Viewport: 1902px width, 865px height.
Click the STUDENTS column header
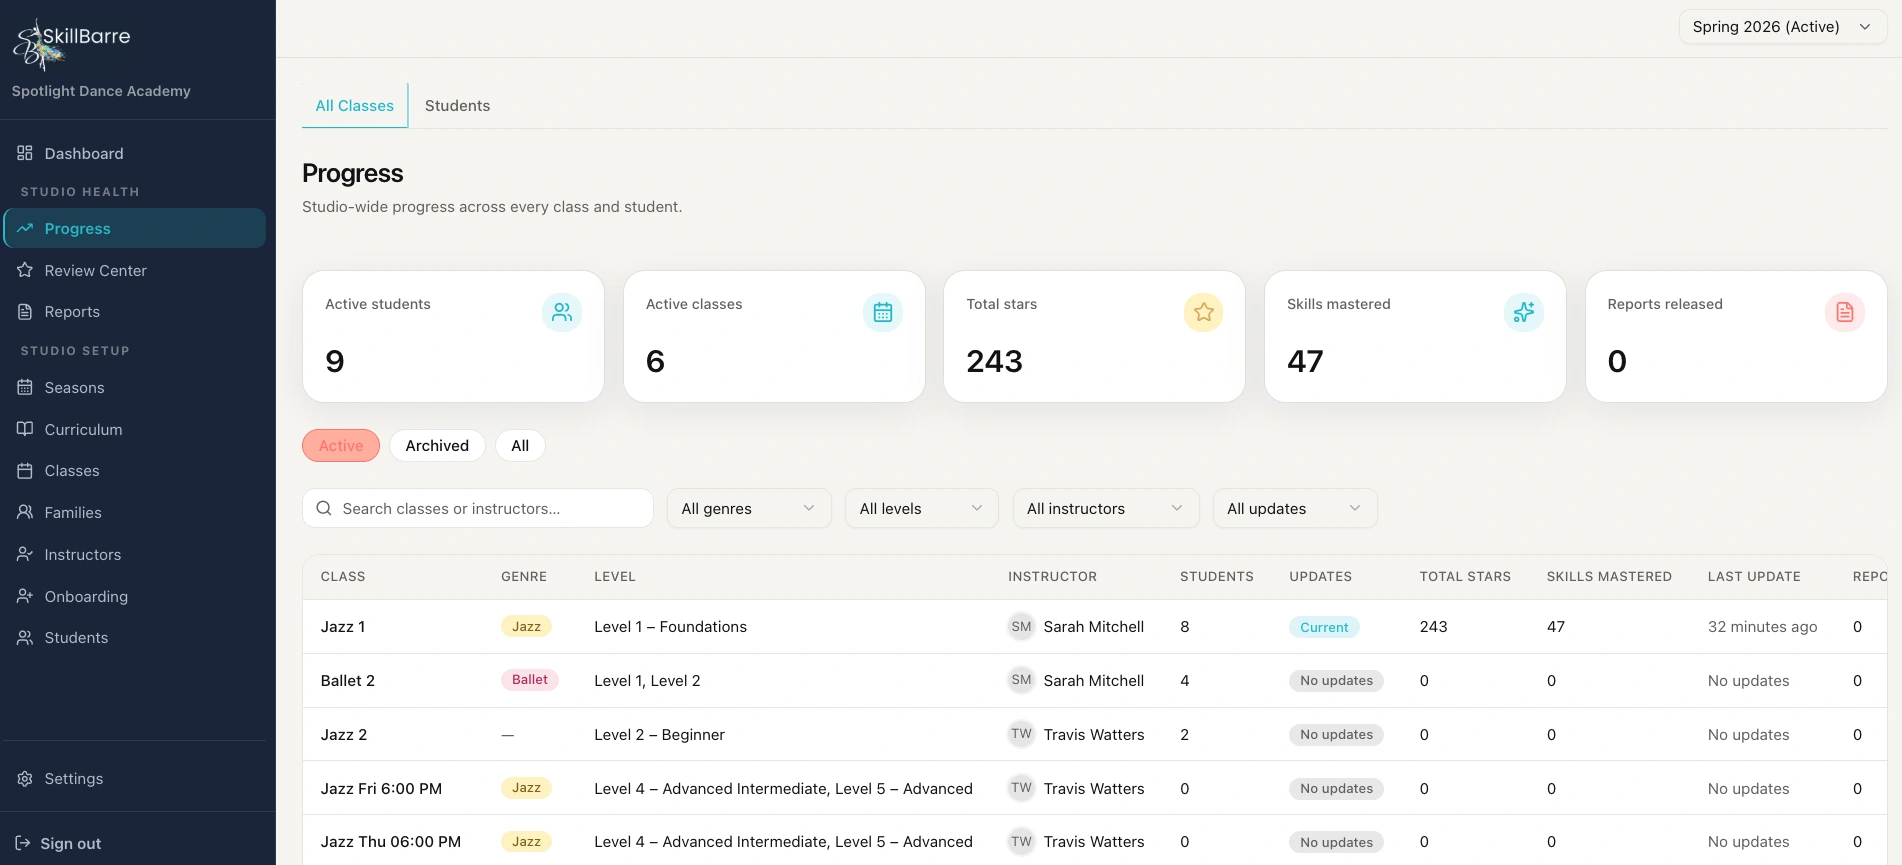click(1217, 576)
